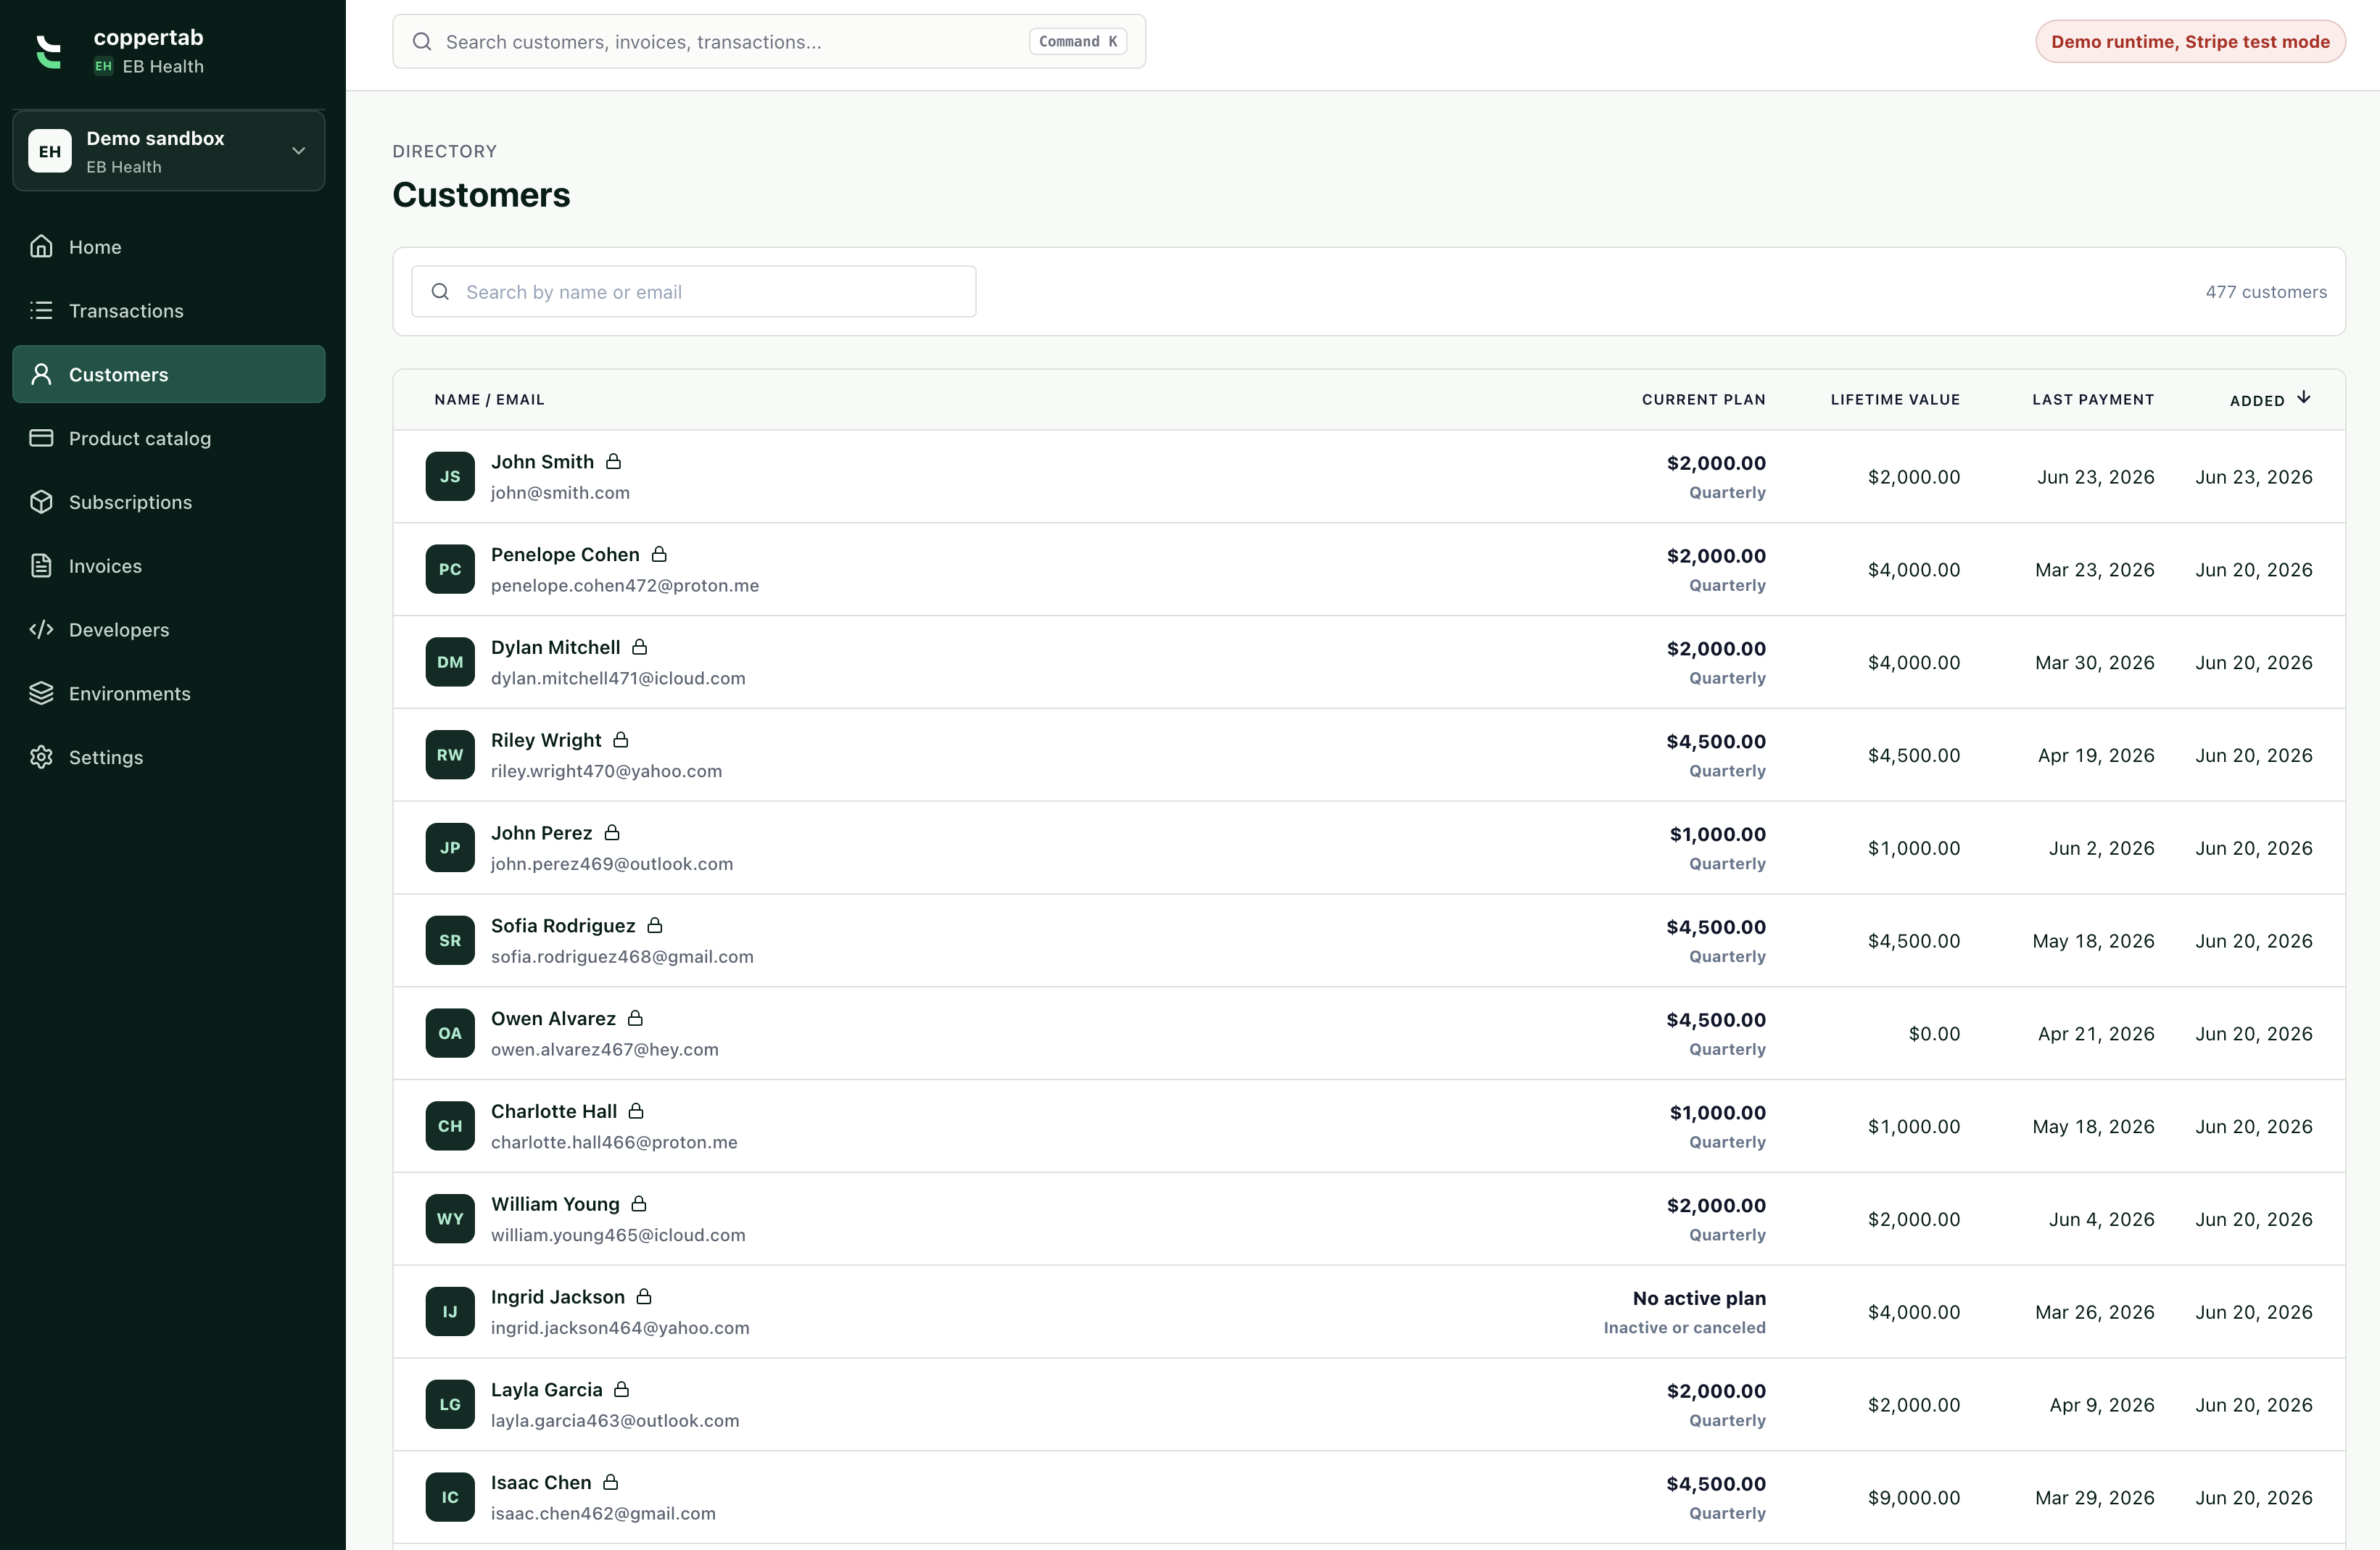2380x1550 pixels.
Task: Click the lock icon beside Riley Wright
Action: [621, 739]
